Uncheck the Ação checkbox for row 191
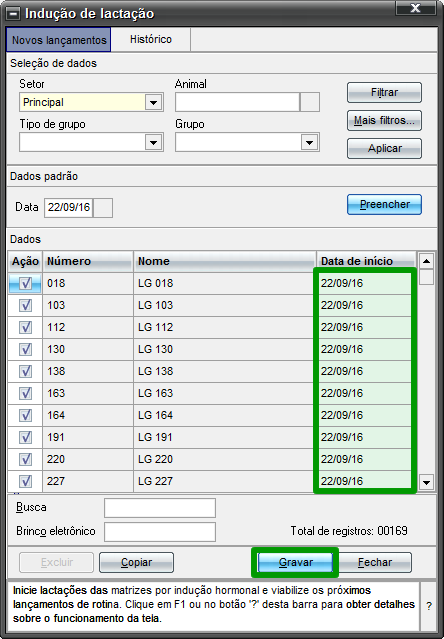The height and width of the screenshot is (639, 444). [25, 437]
